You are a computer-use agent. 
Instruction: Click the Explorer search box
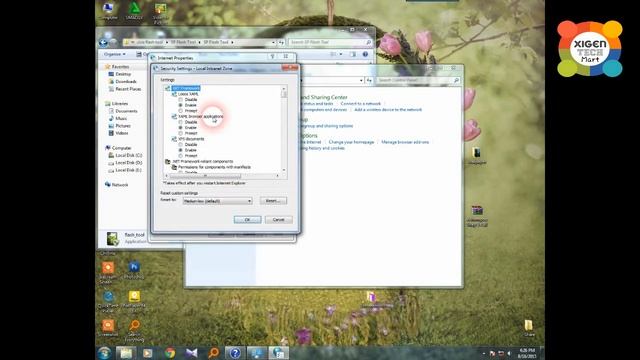330,42
